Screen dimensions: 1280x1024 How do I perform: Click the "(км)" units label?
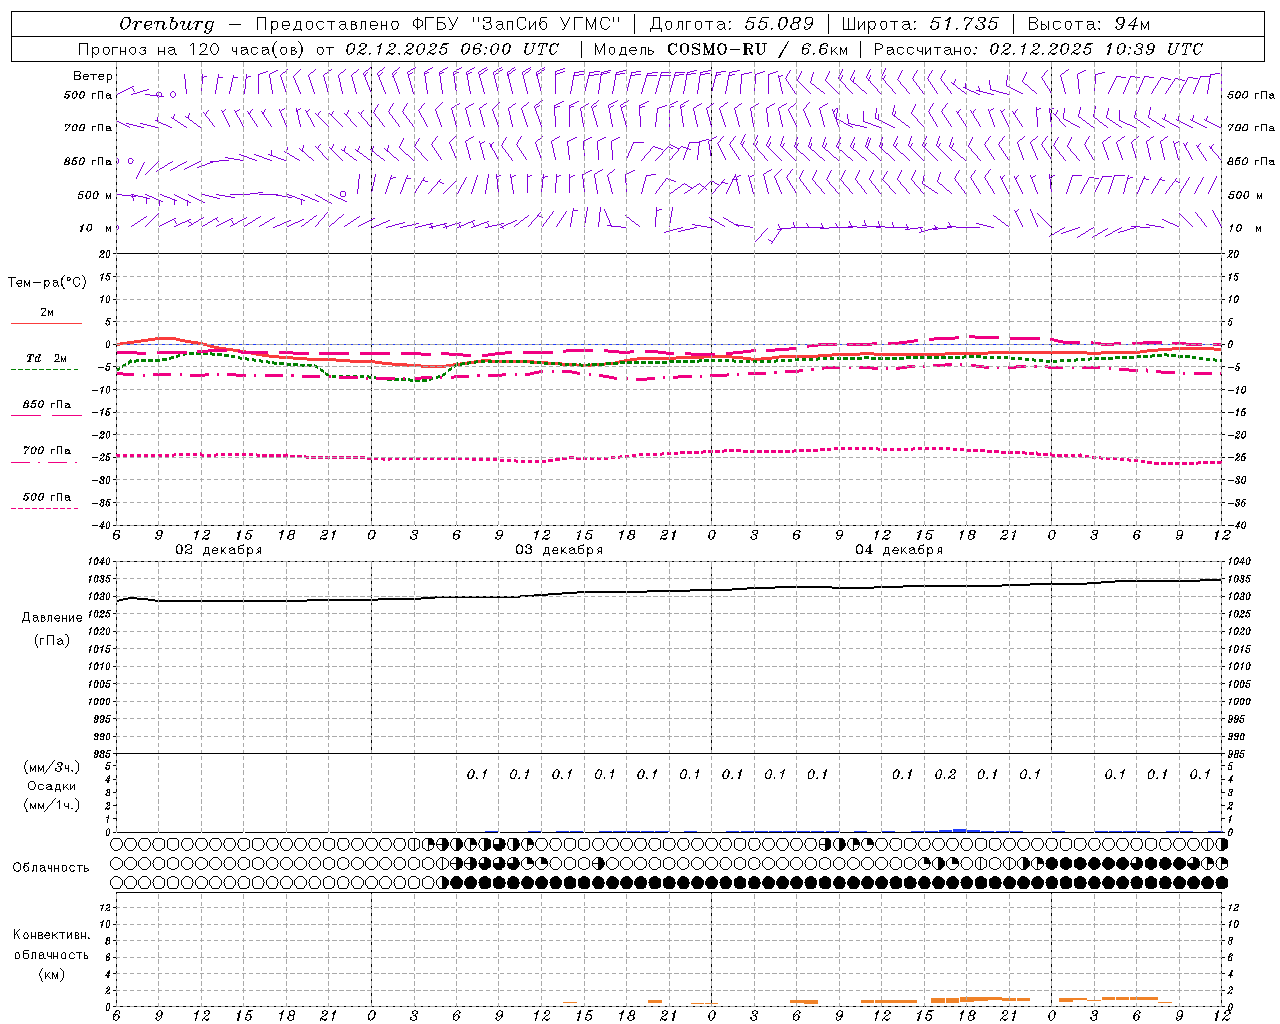(52, 974)
